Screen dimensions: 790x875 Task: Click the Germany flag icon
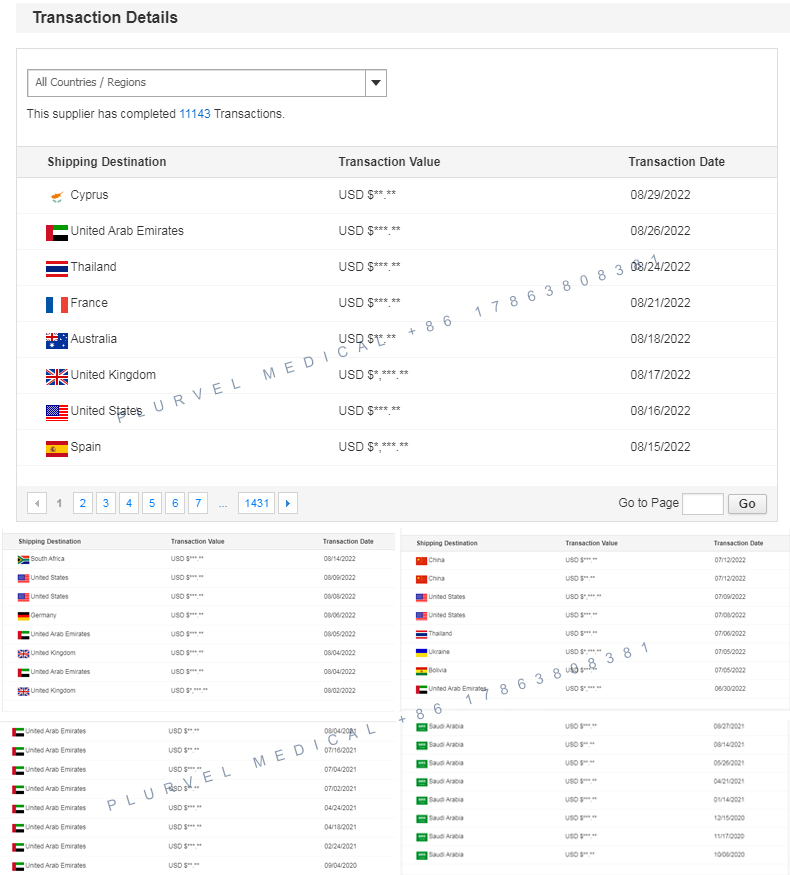23,616
